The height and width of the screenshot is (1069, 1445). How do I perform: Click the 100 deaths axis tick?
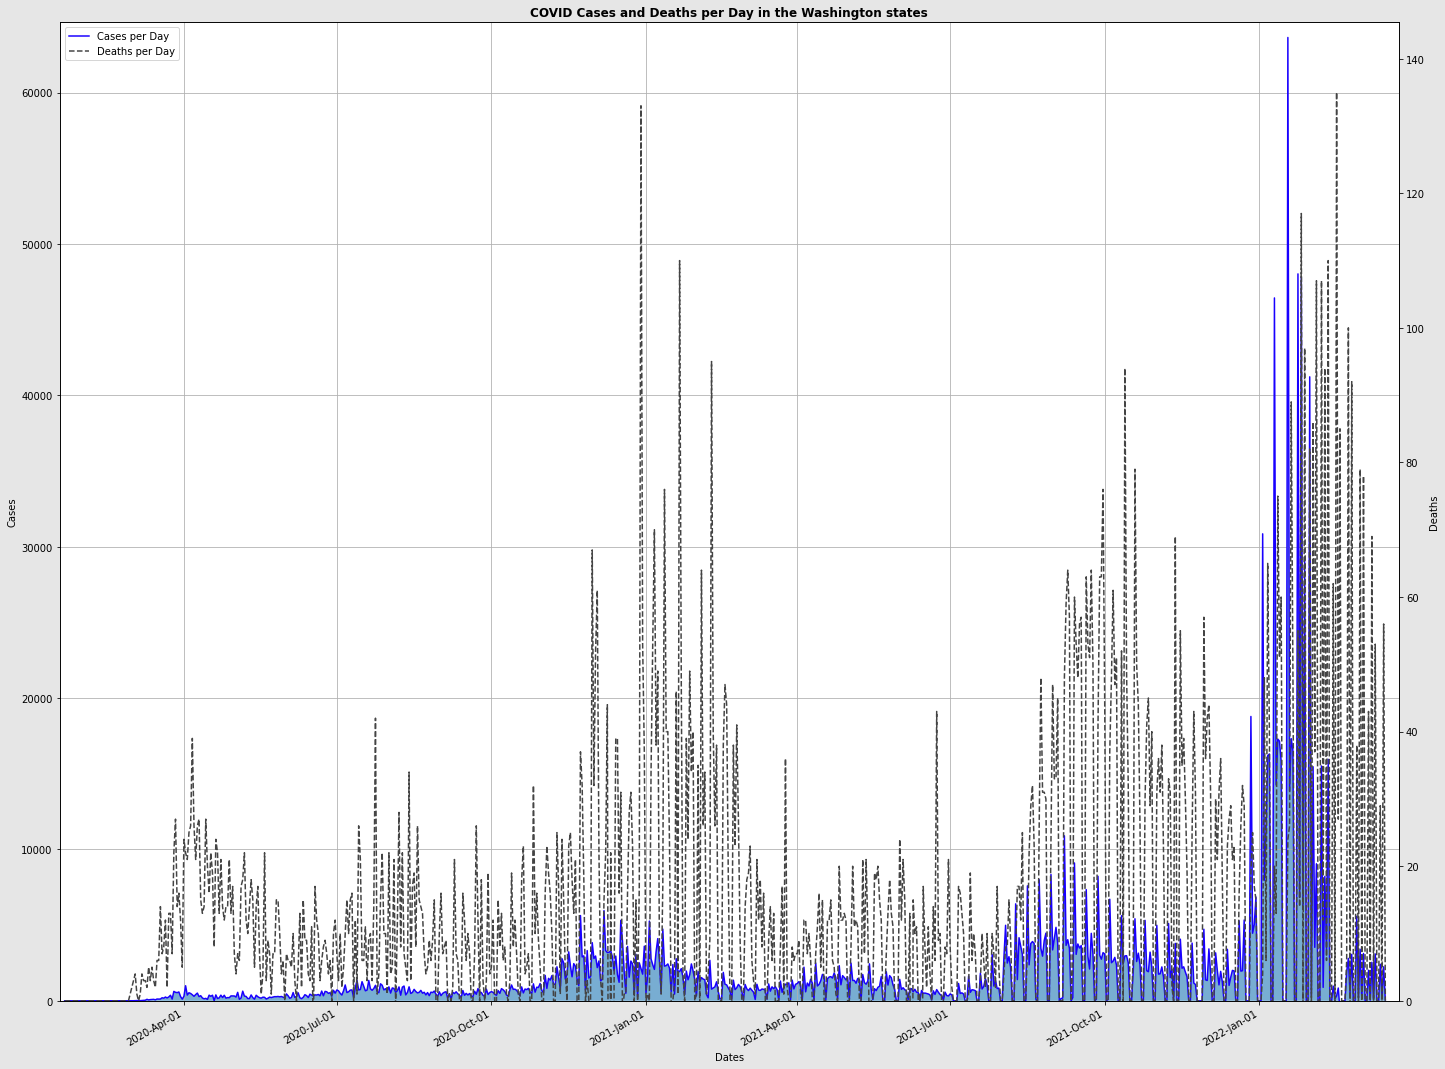(x=1415, y=329)
